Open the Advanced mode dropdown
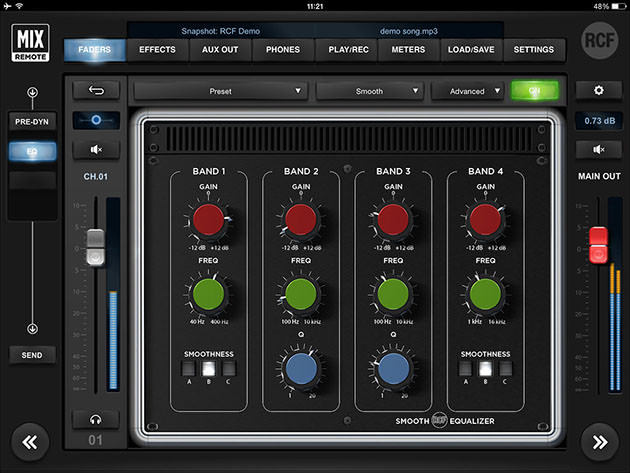The height and width of the screenshot is (473, 630). pos(466,91)
